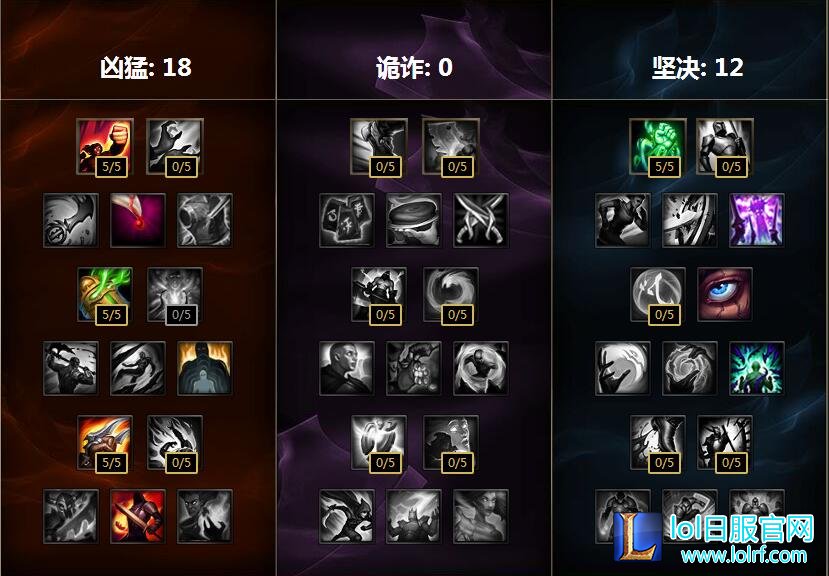Image resolution: width=829 pixels, height=576 pixels.
Task: Open the 坚决: 12 tree header
Action: pos(697,67)
